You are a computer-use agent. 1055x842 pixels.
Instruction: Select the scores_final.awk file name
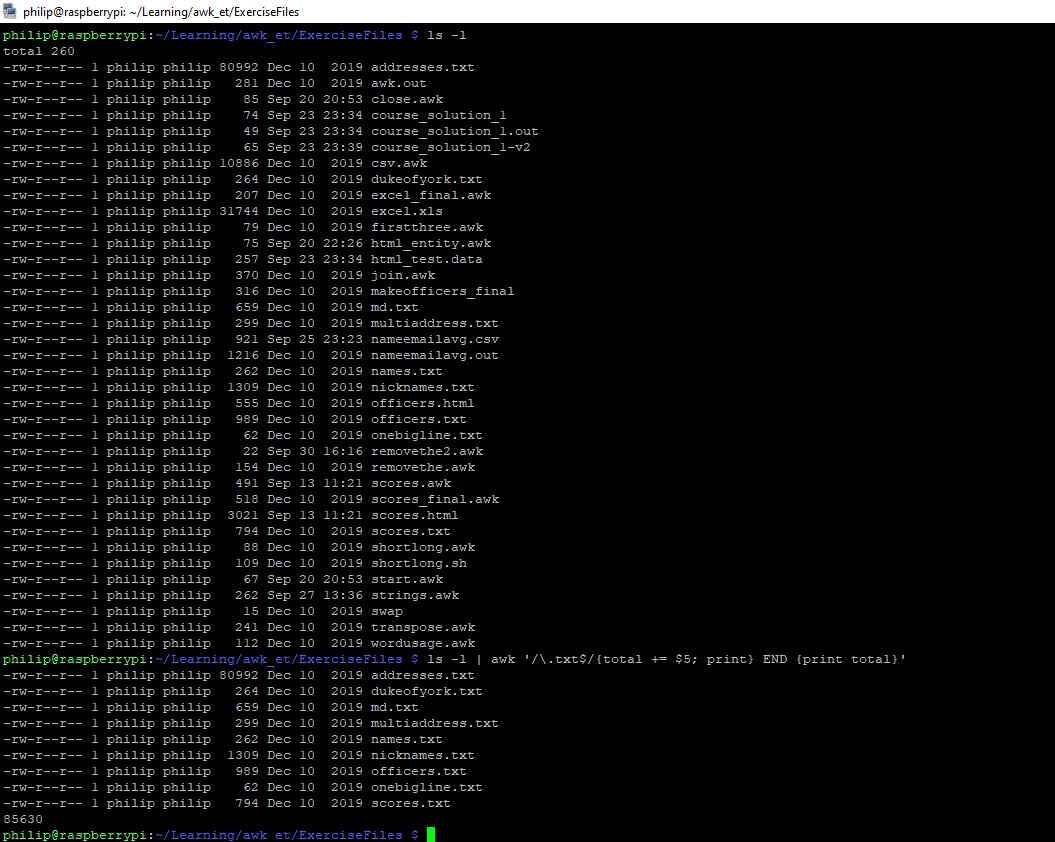435,499
